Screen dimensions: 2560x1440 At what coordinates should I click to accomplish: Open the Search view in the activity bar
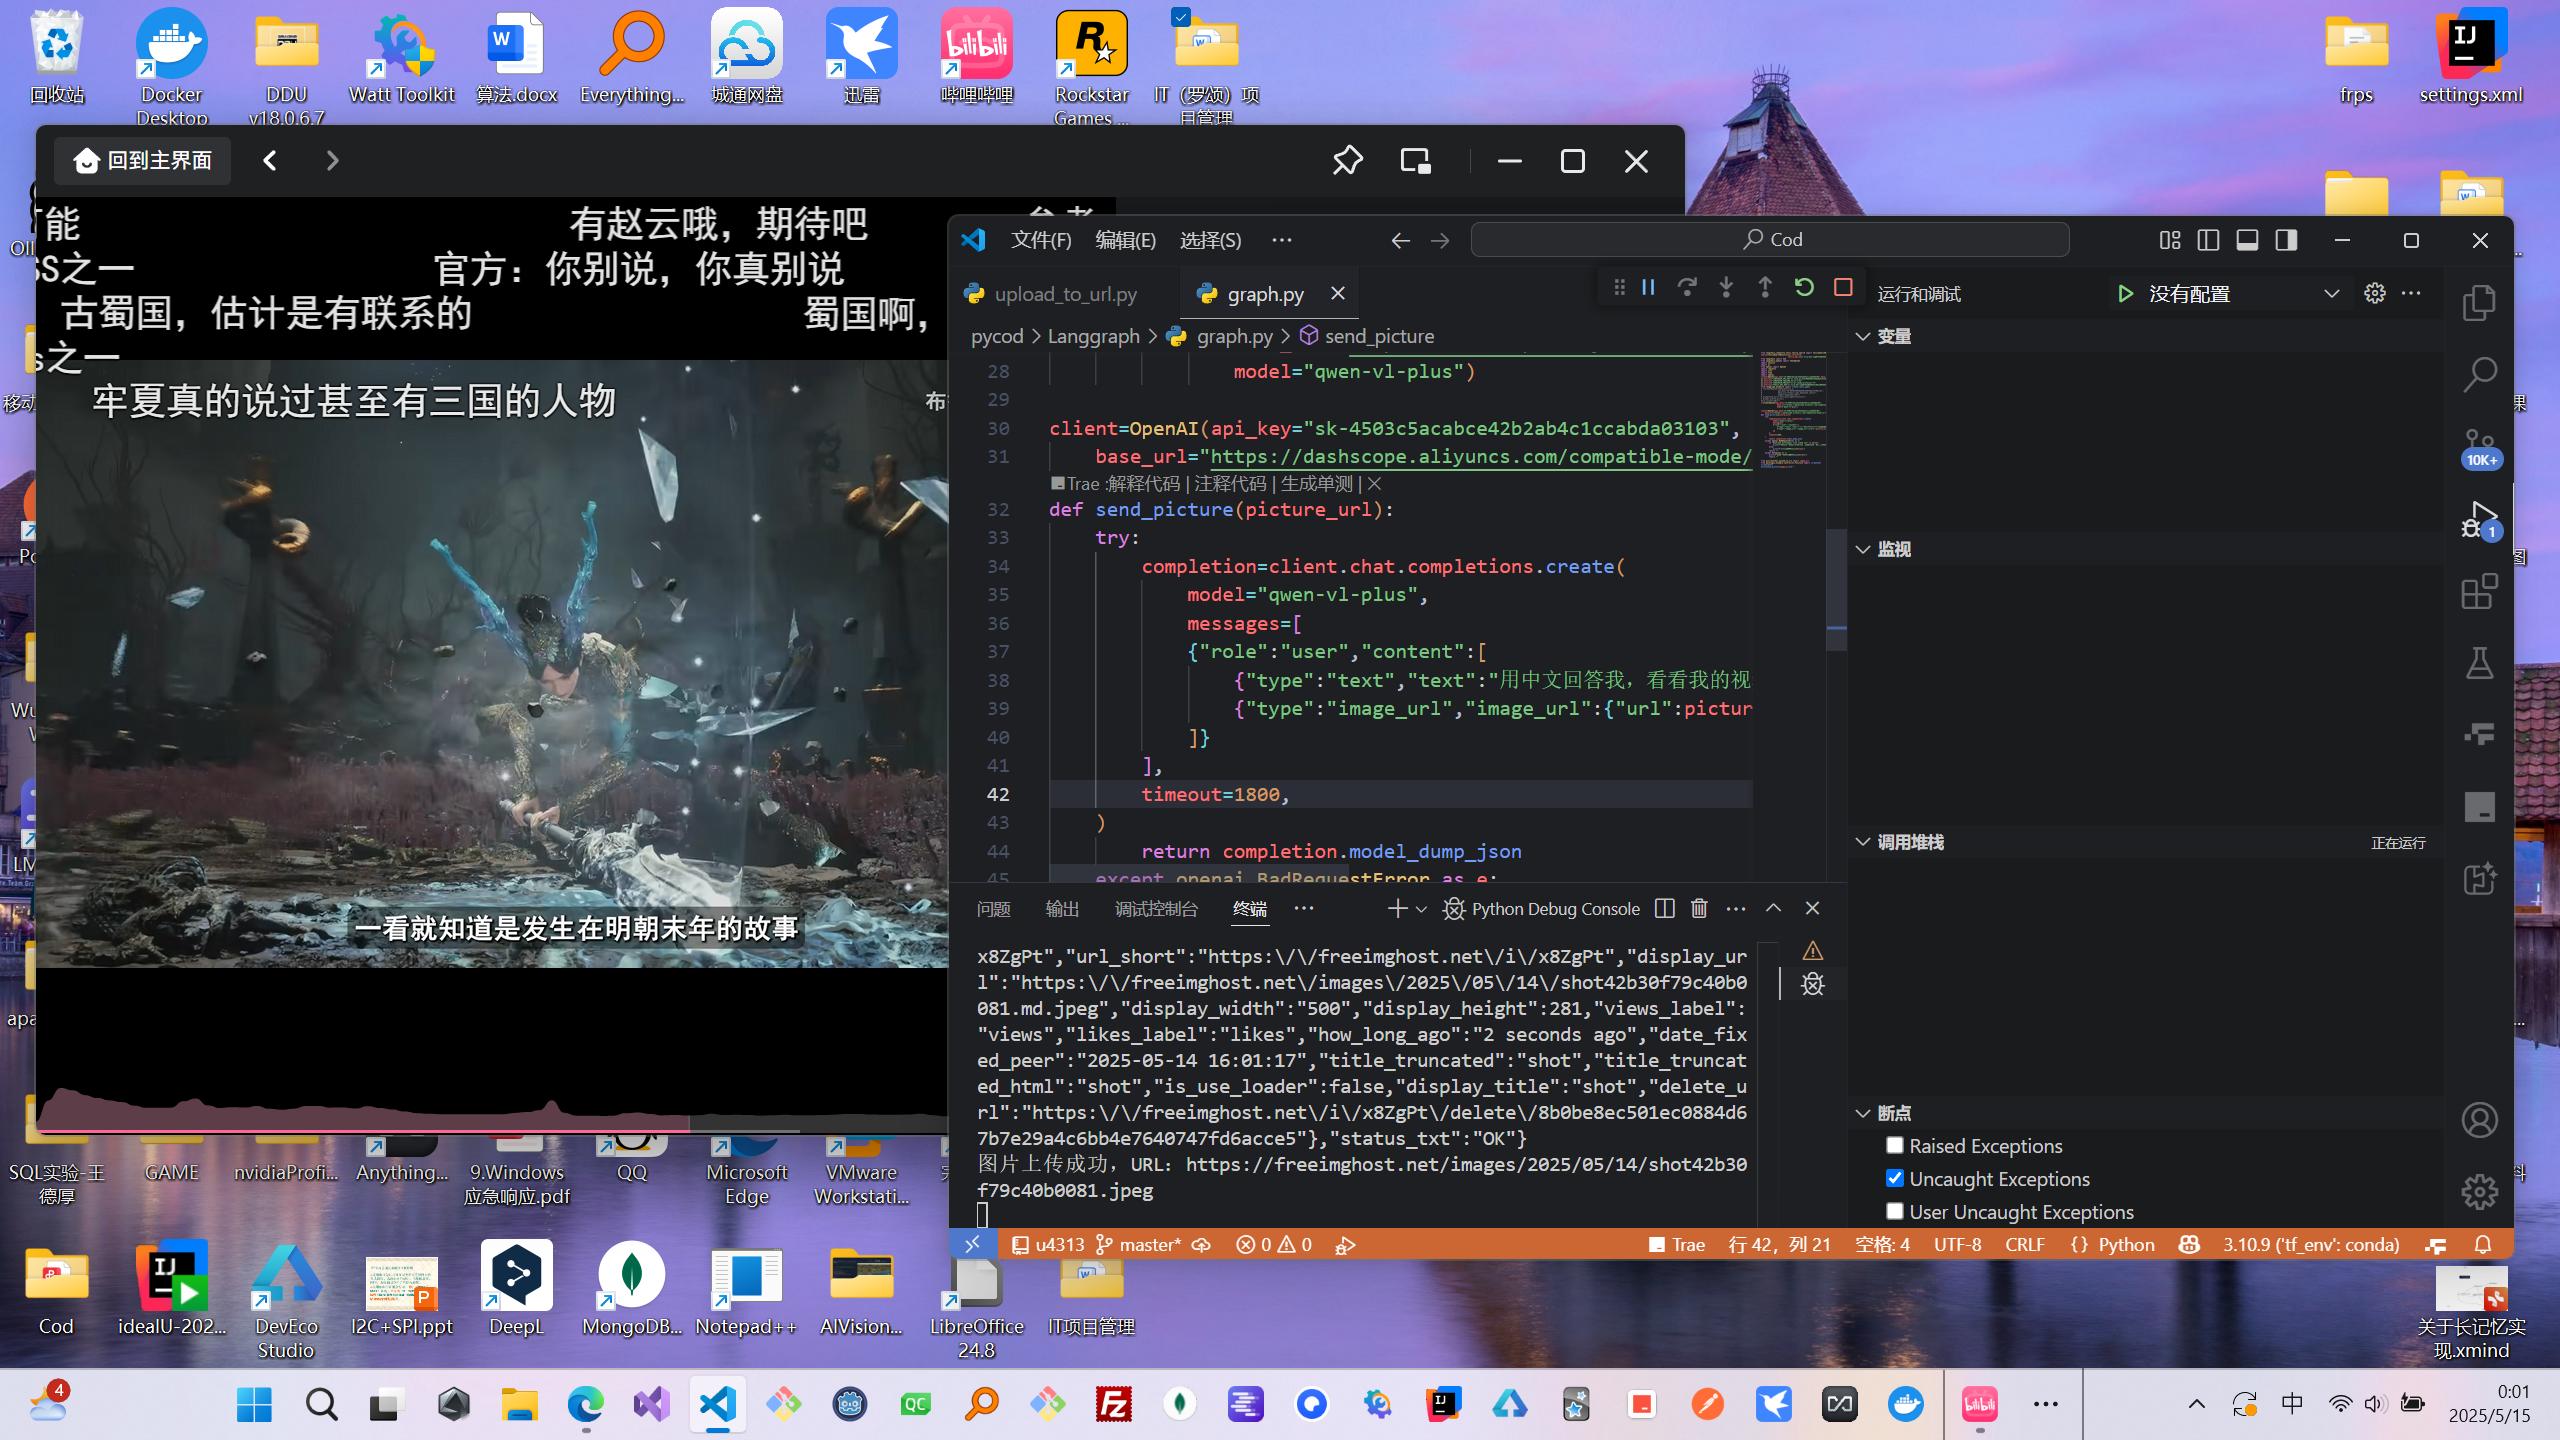click(x=2479, y=375)
